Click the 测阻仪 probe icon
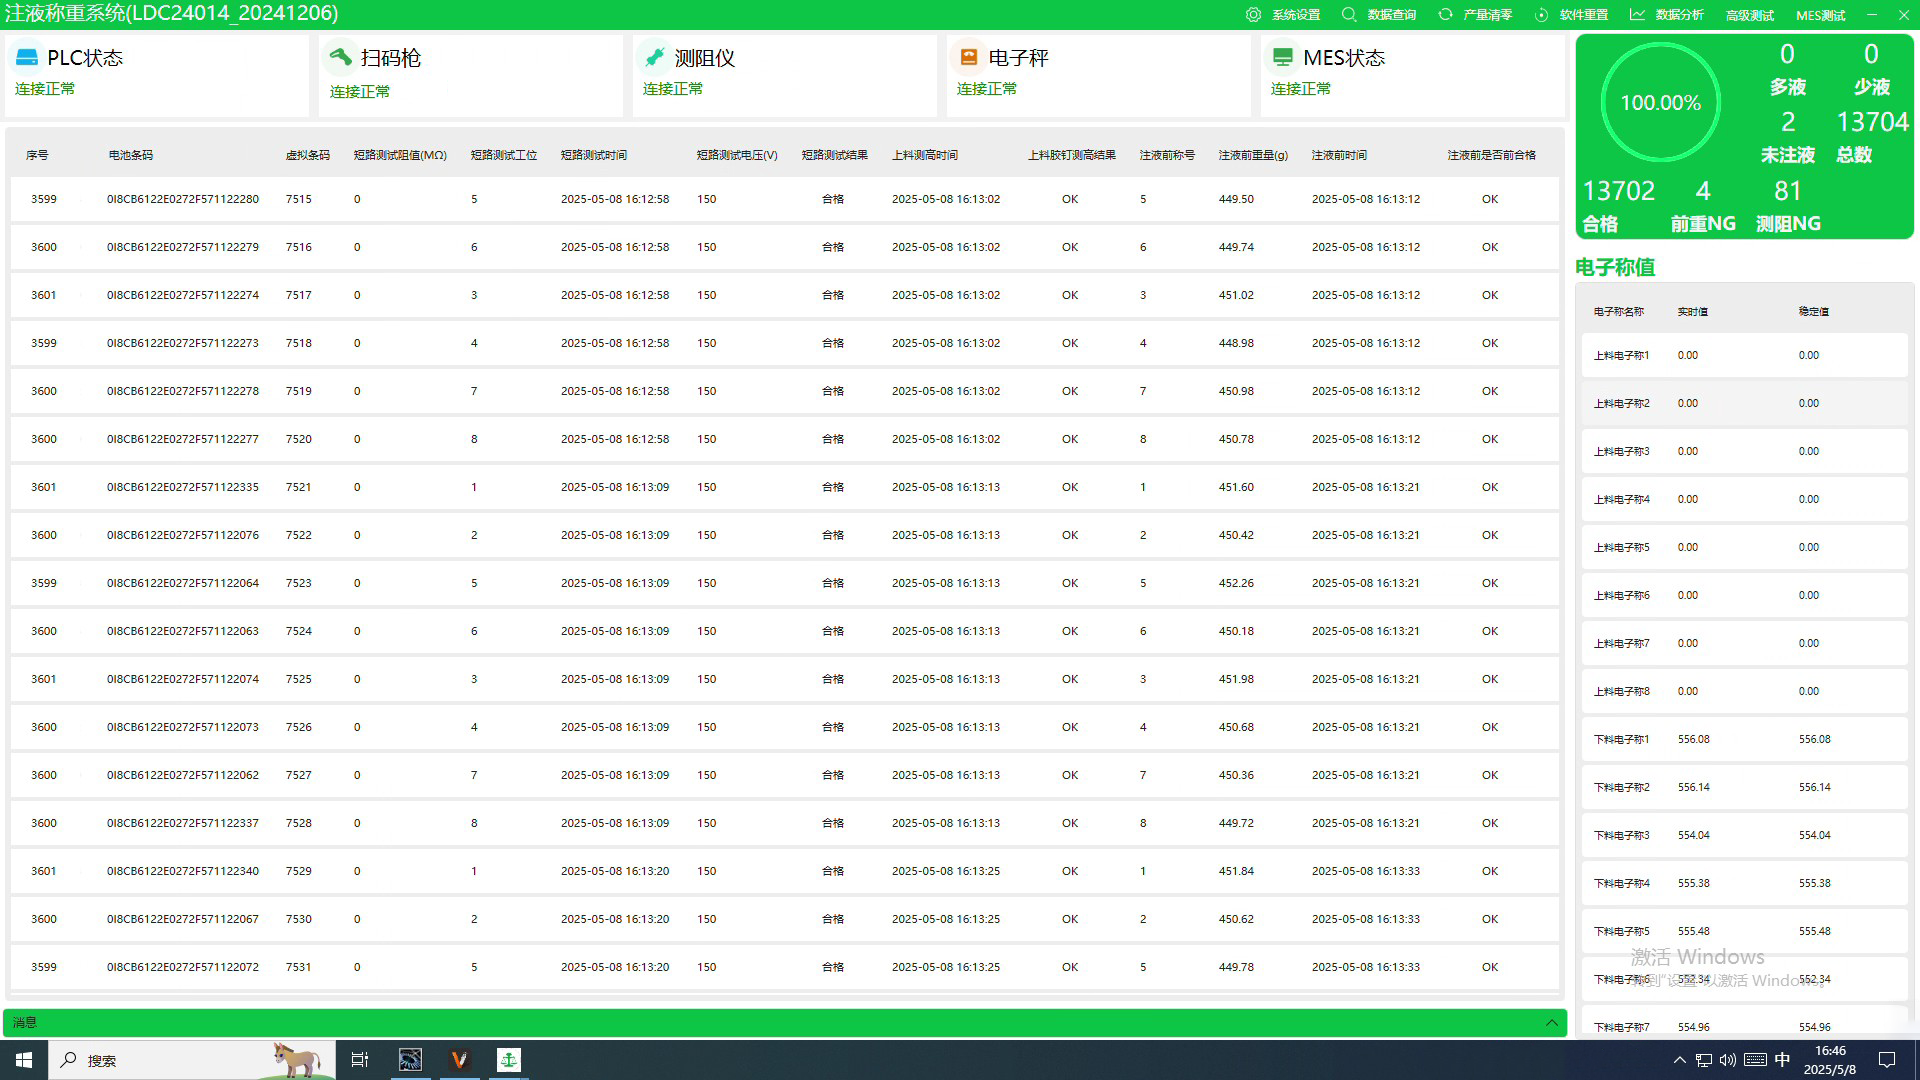This screenshot has width=1920, height=1080. click(x=655, y=57)
